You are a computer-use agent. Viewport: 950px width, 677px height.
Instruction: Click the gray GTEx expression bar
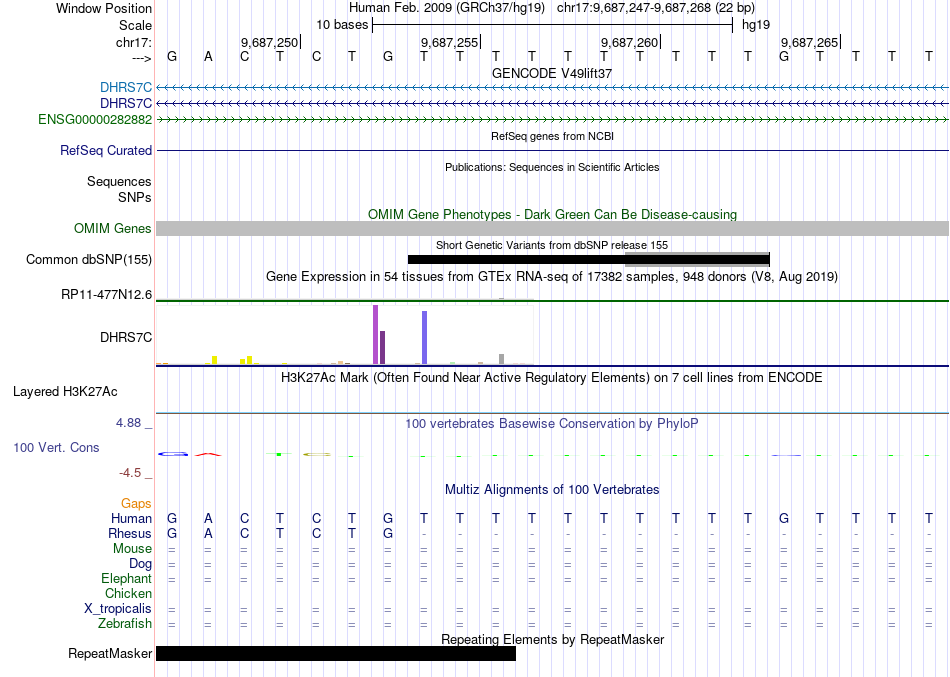[x=502, y=359]
